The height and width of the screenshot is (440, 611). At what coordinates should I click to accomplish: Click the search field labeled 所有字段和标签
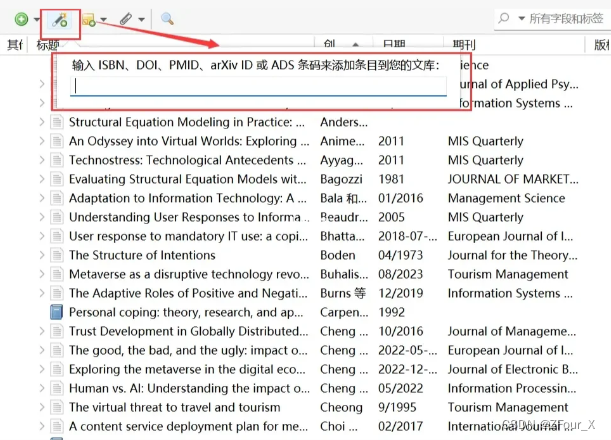coord(566,18)
